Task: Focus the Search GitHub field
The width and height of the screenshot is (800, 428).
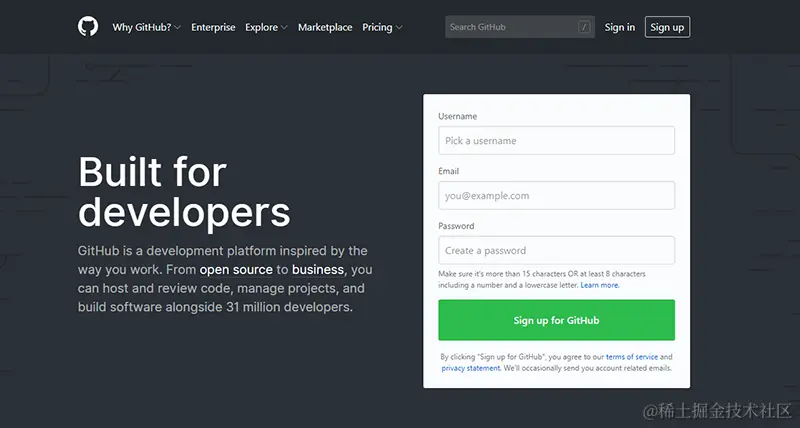Action: point(520,27)
